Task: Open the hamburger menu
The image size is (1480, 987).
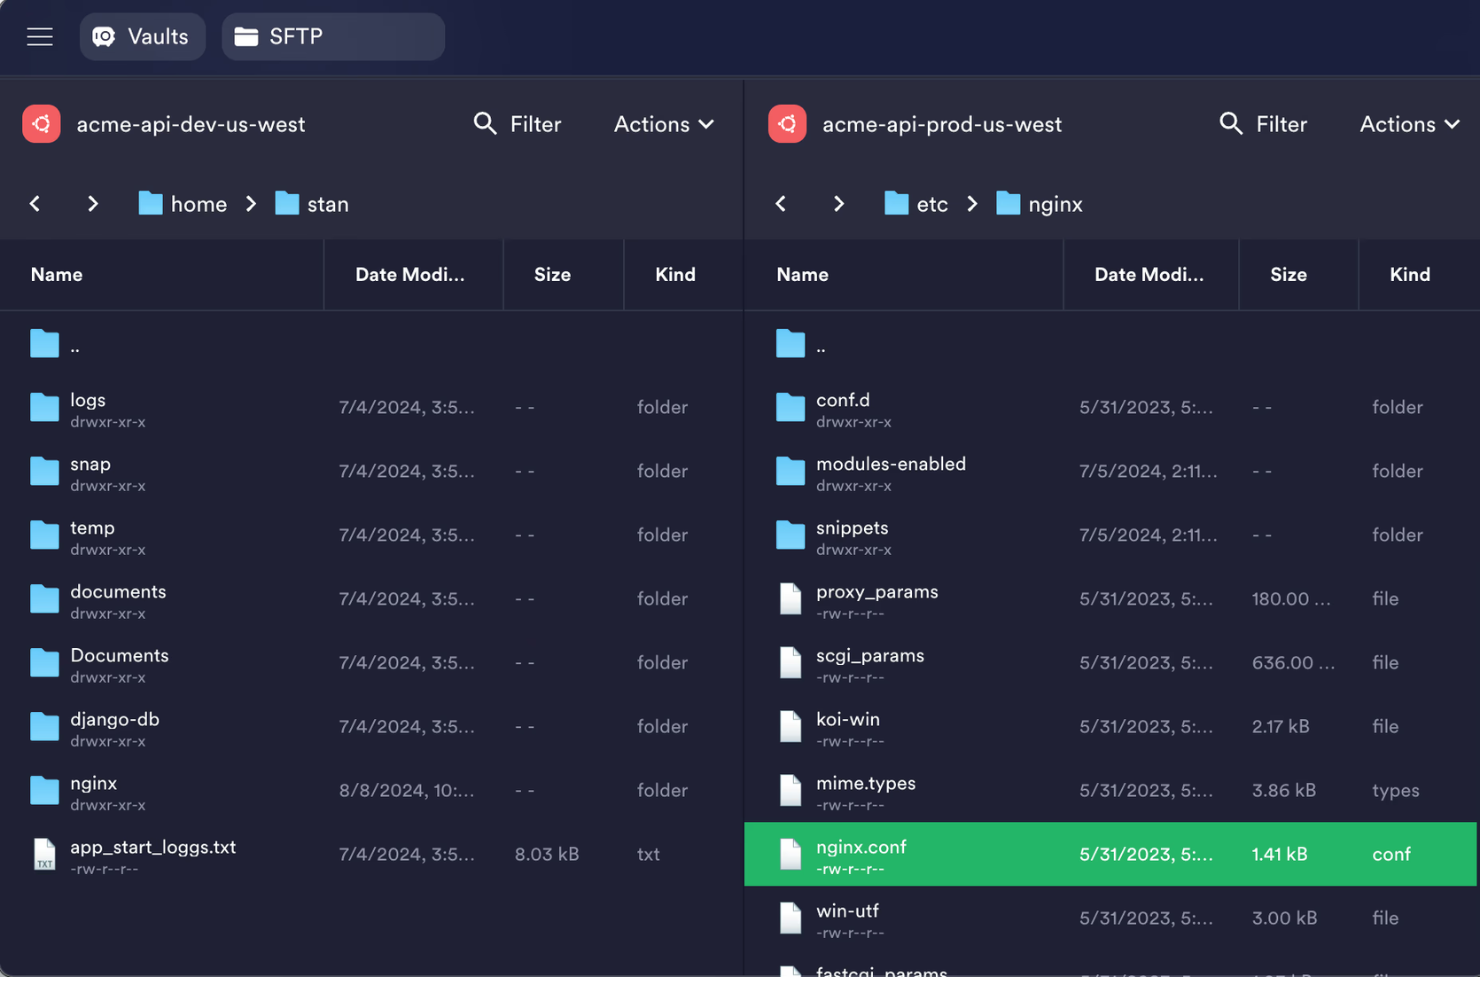Action: [39, 36]
